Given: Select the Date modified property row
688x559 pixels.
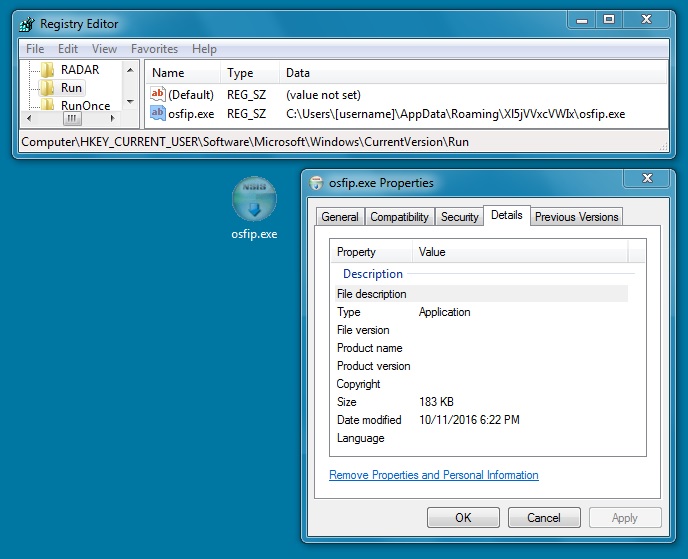Looking at the screenshot, I should tap(481, 420).
